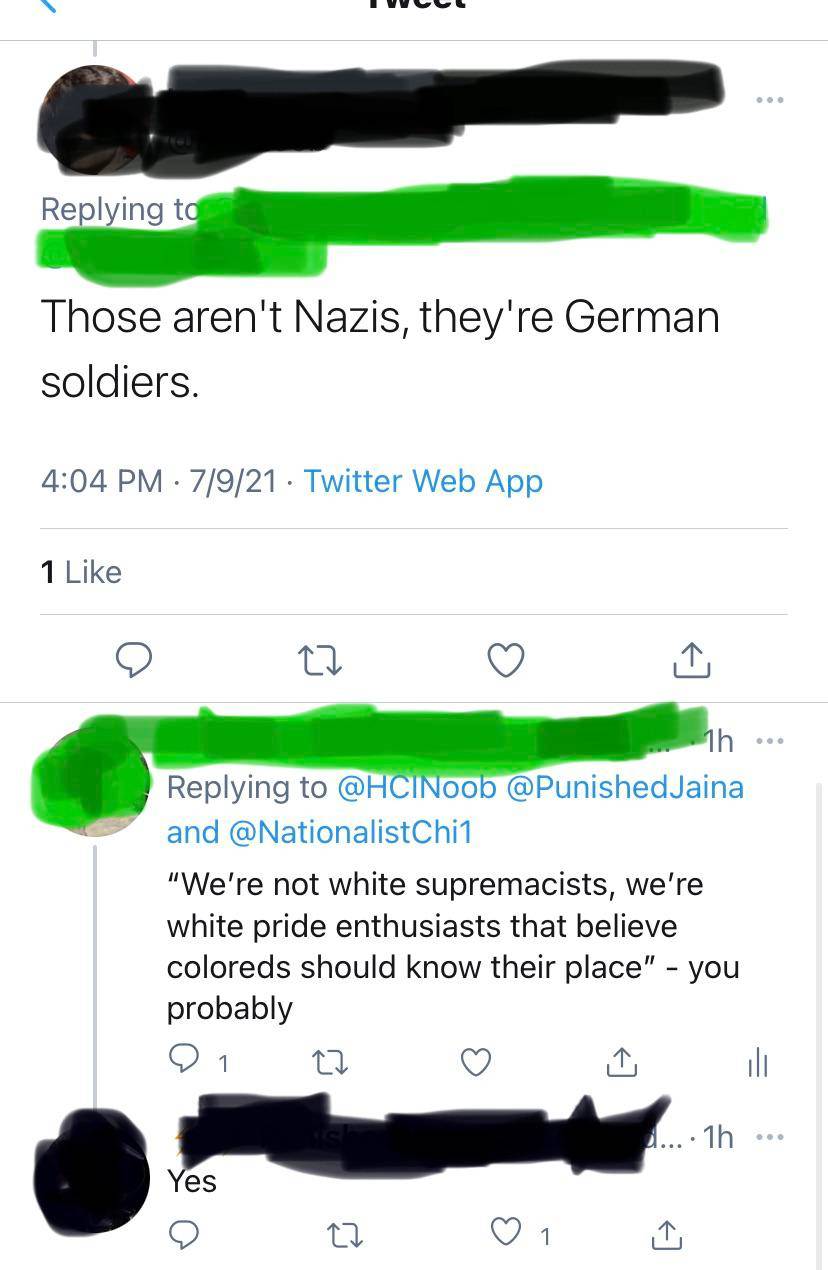Retweet the white pride enthusiasts reply
This screenshot has height=1270, width=828.
(329, 1062)
